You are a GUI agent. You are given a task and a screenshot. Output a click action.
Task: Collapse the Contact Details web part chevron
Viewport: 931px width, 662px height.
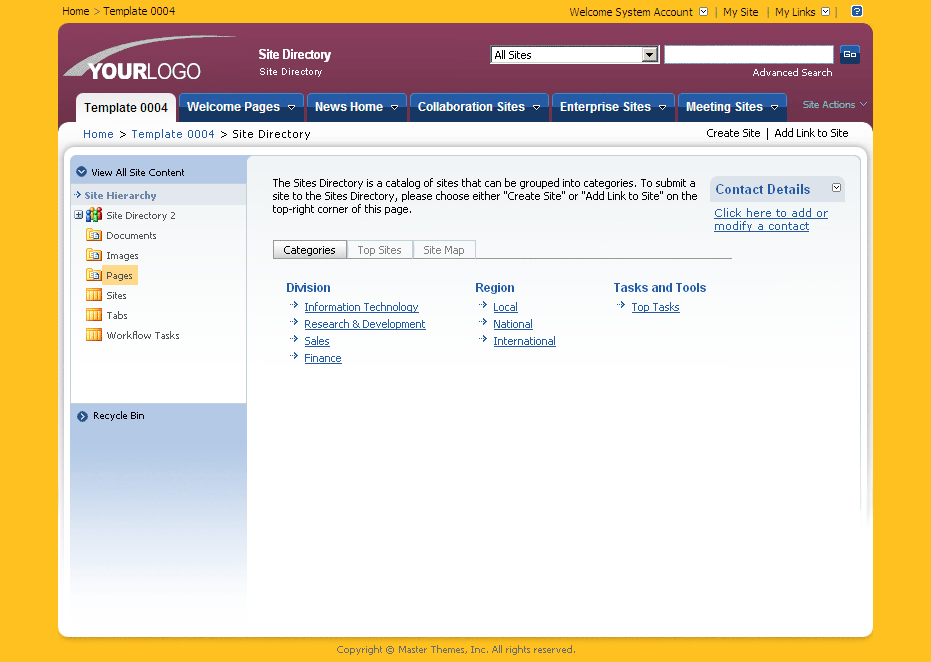(x=836, y=188)
